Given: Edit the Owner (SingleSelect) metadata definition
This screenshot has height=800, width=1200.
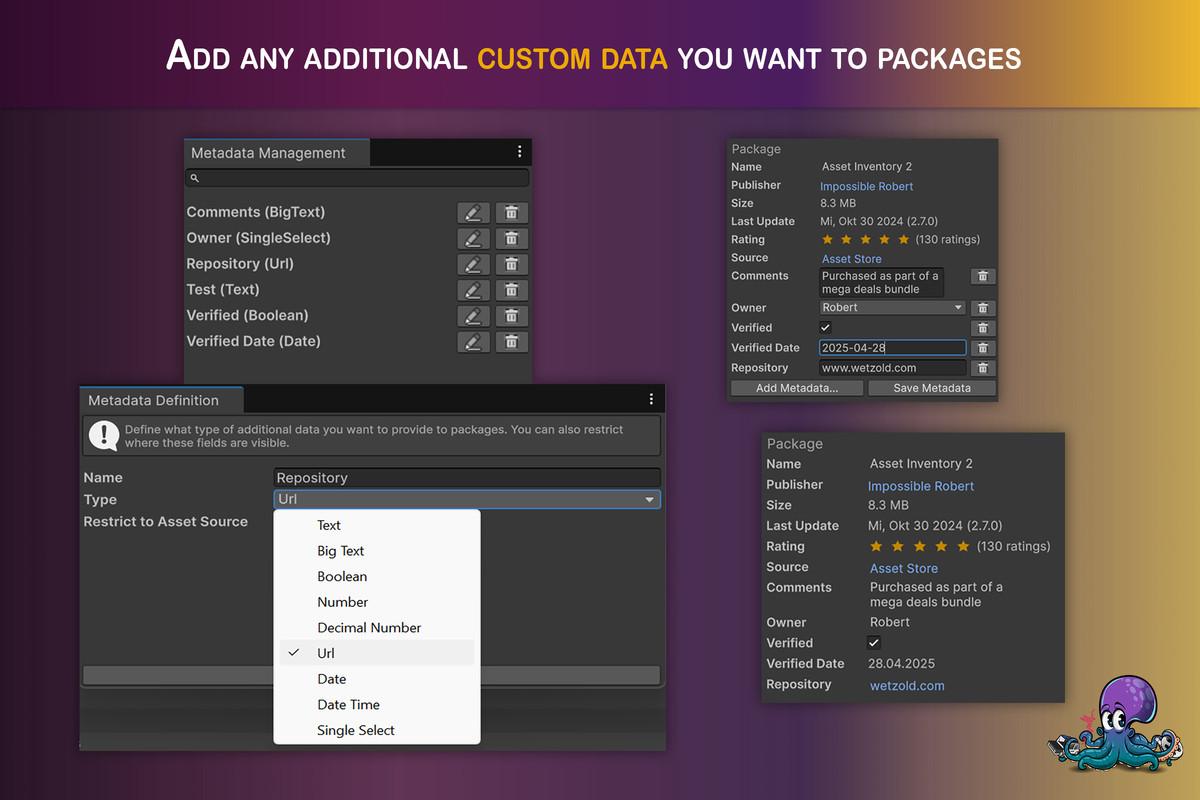Looking at the screenshot, I should click(x=472, y=238).
